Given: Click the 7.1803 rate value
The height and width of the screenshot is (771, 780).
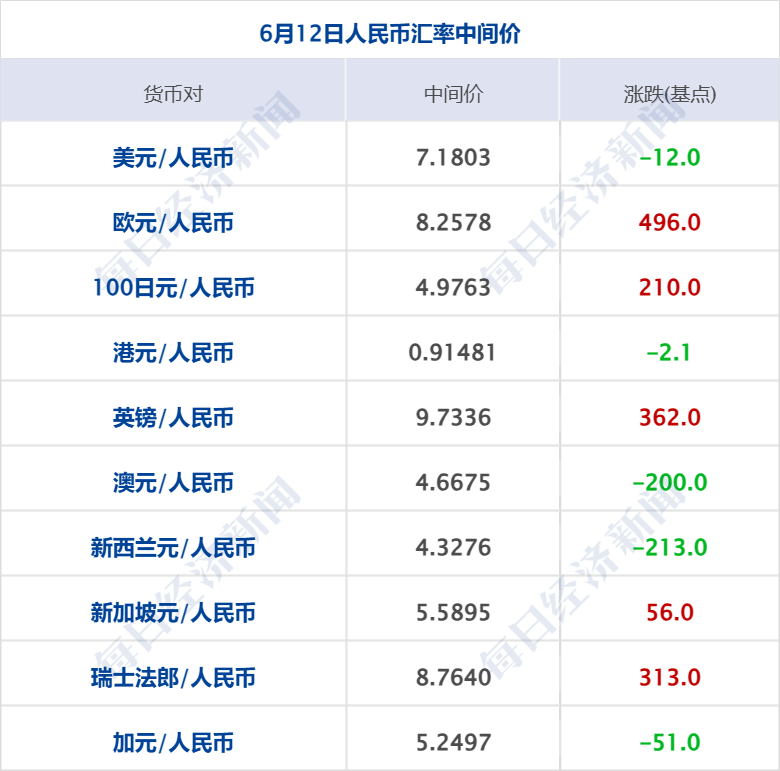Looking at the screenshot, I should coord(453,158).
